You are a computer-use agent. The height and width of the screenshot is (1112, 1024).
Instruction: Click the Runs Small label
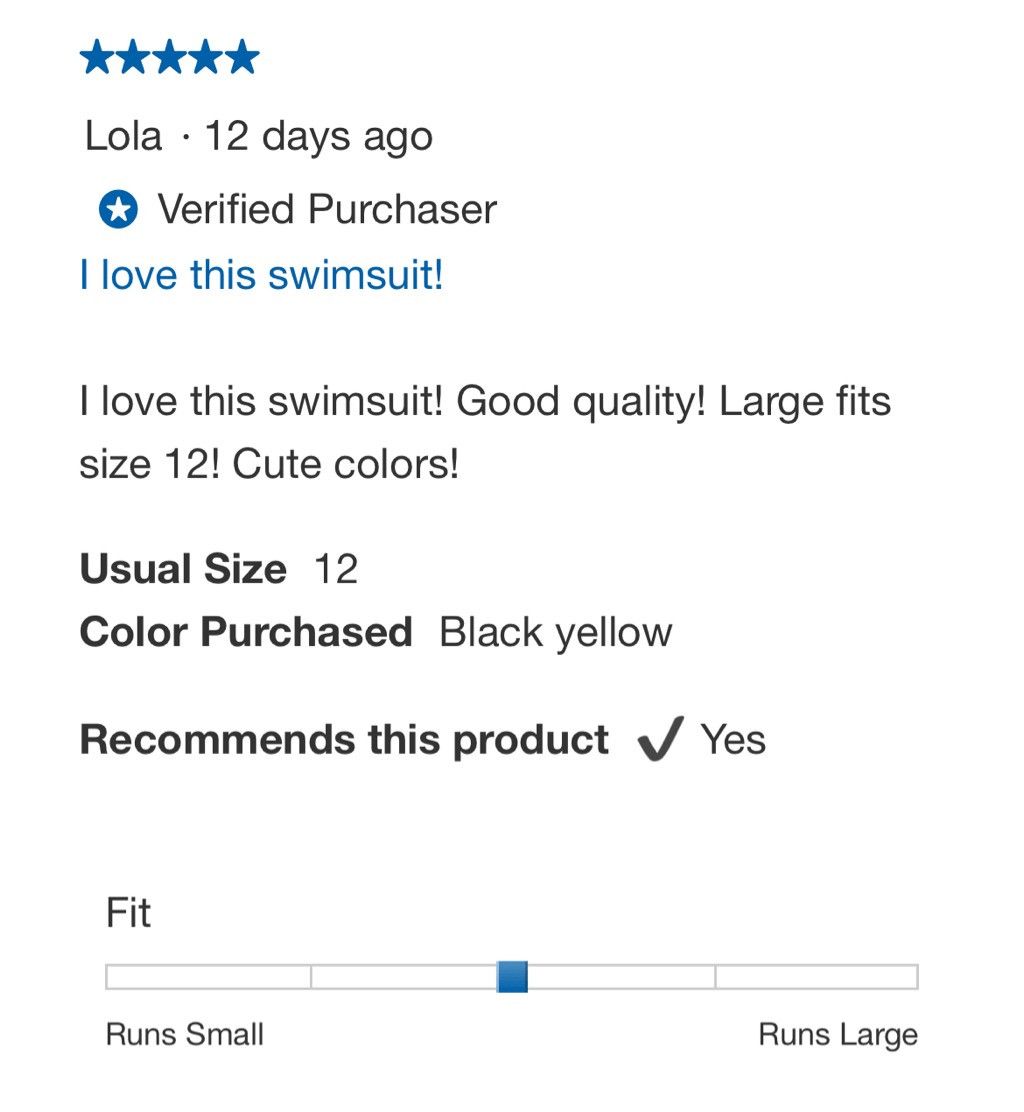[185, 1034]
